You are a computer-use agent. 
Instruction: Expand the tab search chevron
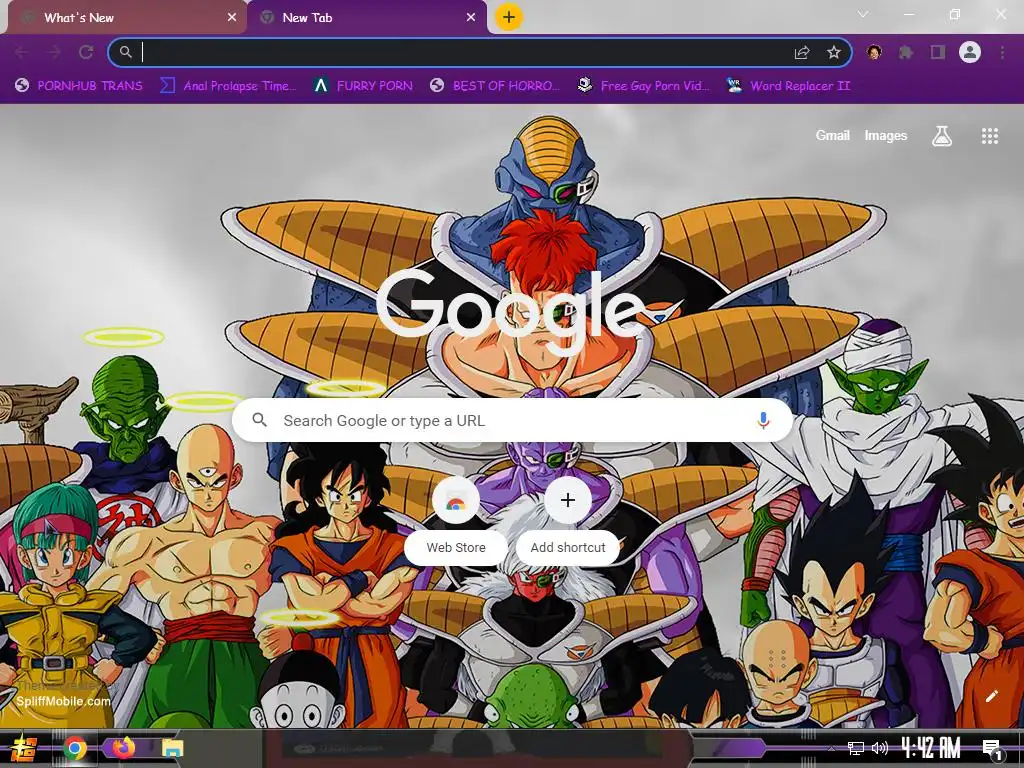click(863, 14)
